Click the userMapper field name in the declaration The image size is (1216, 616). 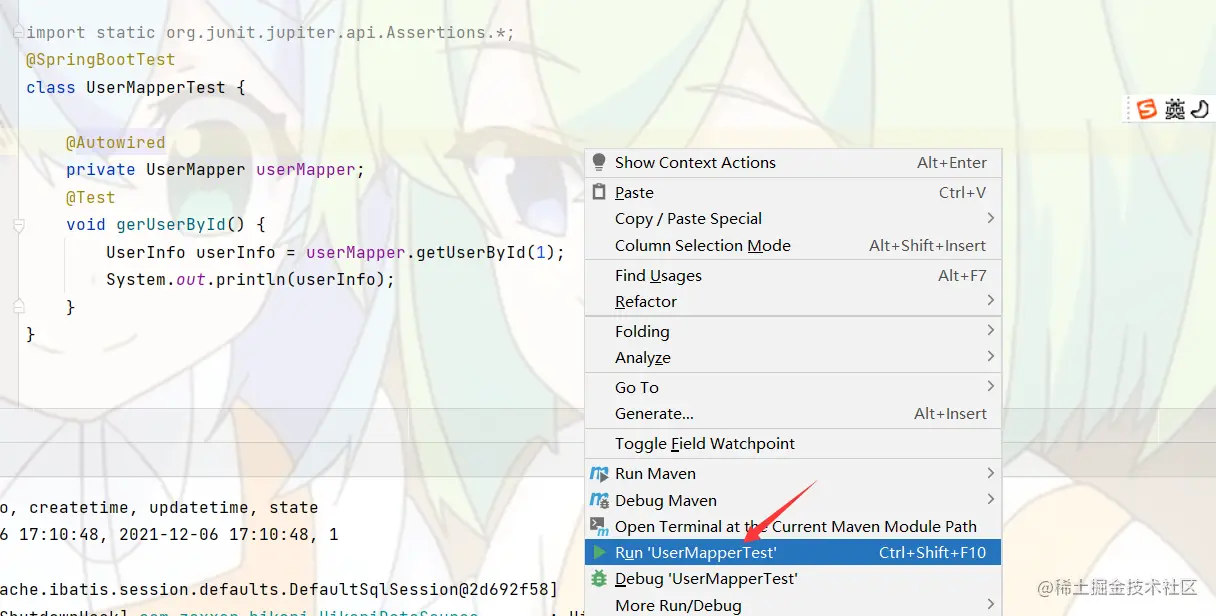(x=306, y=169)
